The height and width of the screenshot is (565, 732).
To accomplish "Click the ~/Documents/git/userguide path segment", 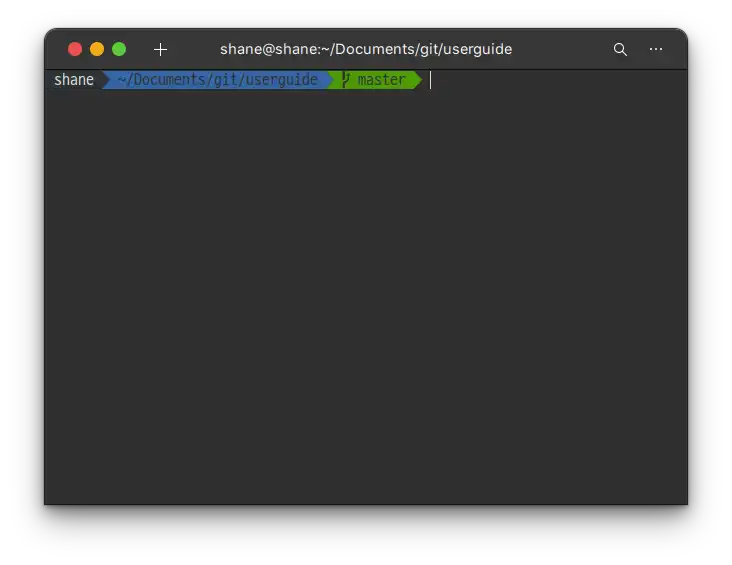I will coord(218,80).
